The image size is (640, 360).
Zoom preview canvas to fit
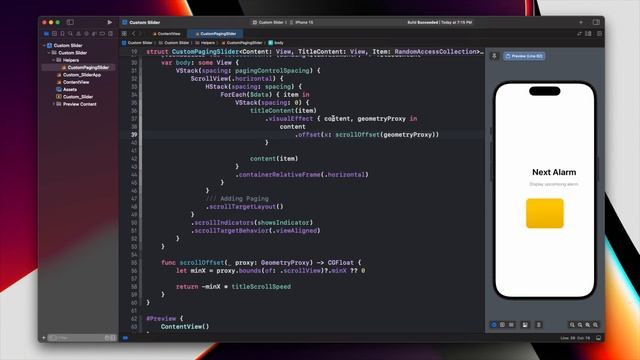pyautogui.click(x=588, y=325)
